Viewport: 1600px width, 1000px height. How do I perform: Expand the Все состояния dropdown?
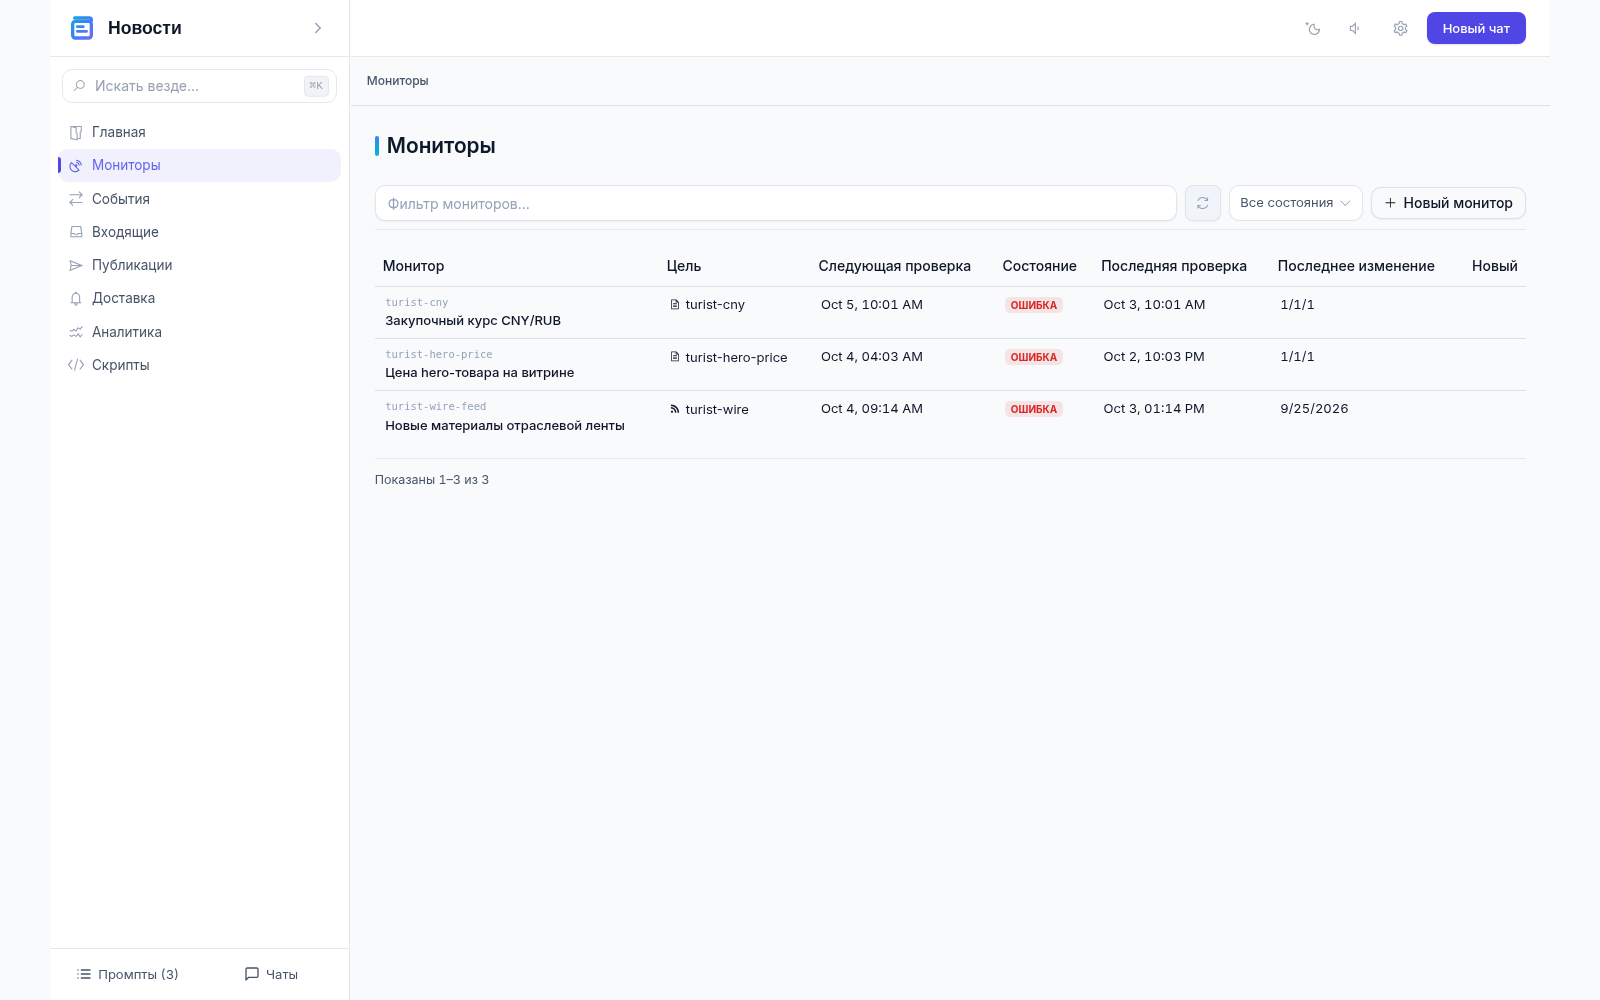(x=1295, y=203)
